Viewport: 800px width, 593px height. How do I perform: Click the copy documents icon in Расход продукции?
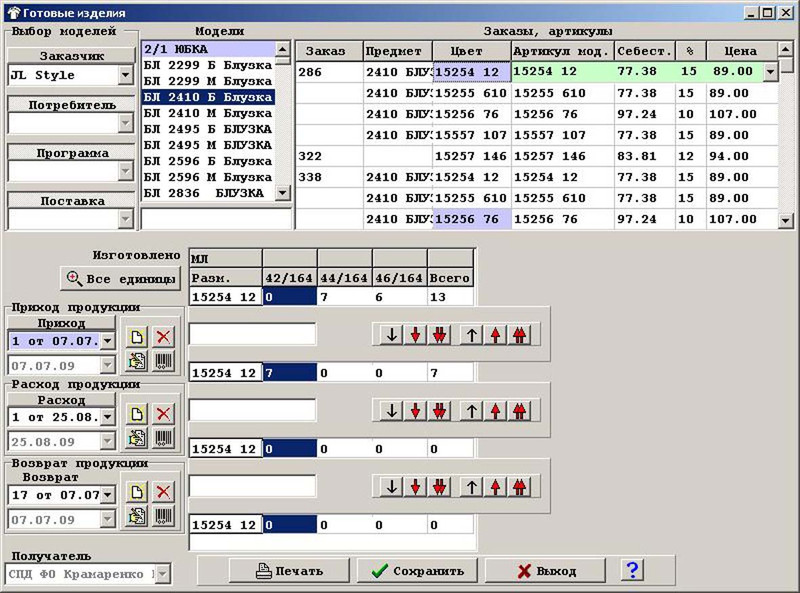[137, 438]
